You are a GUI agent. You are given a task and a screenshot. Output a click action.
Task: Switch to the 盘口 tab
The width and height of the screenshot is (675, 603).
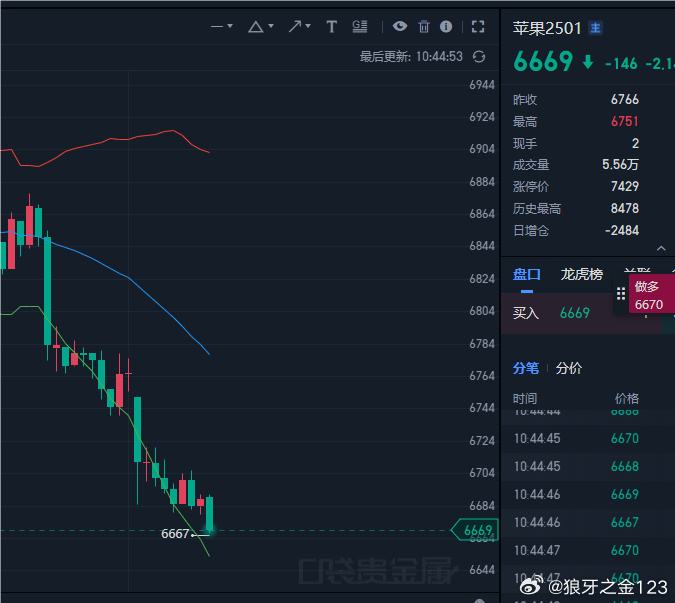[x=526, y=274]
